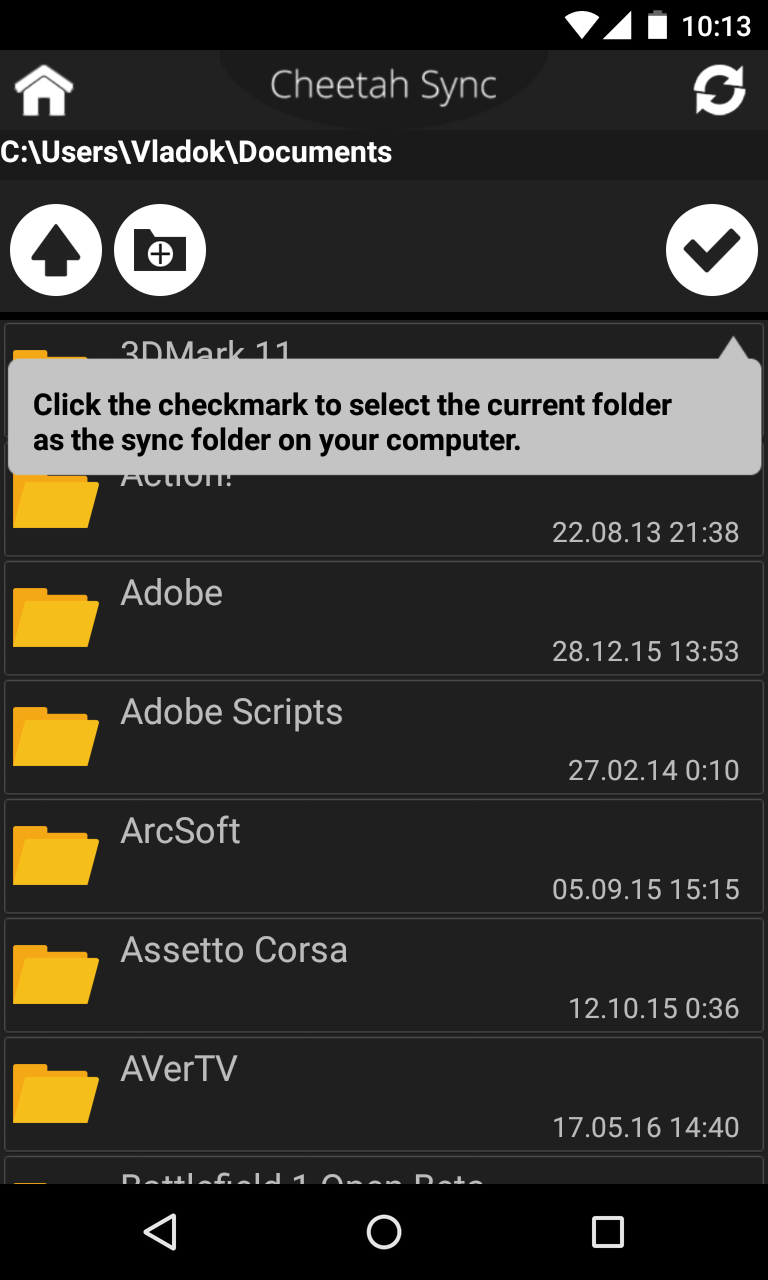Image resolution: width=768 pixels, height=1280 pixels.
Task: Open the Adobe Scripts folder
Action: tap(384, 737)
